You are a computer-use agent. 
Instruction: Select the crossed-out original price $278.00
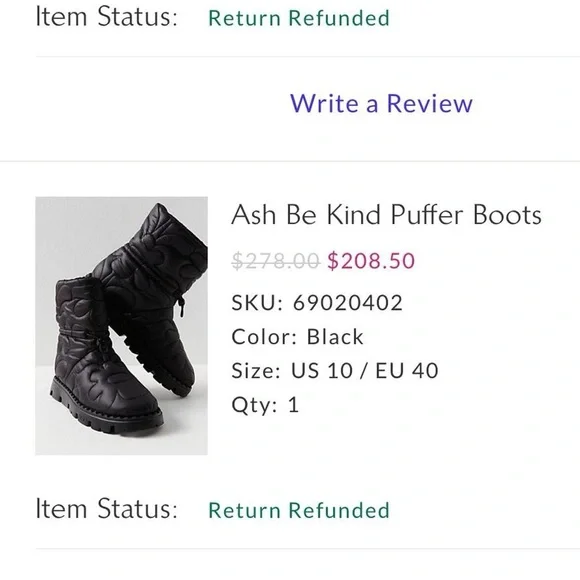pos(276,260)
